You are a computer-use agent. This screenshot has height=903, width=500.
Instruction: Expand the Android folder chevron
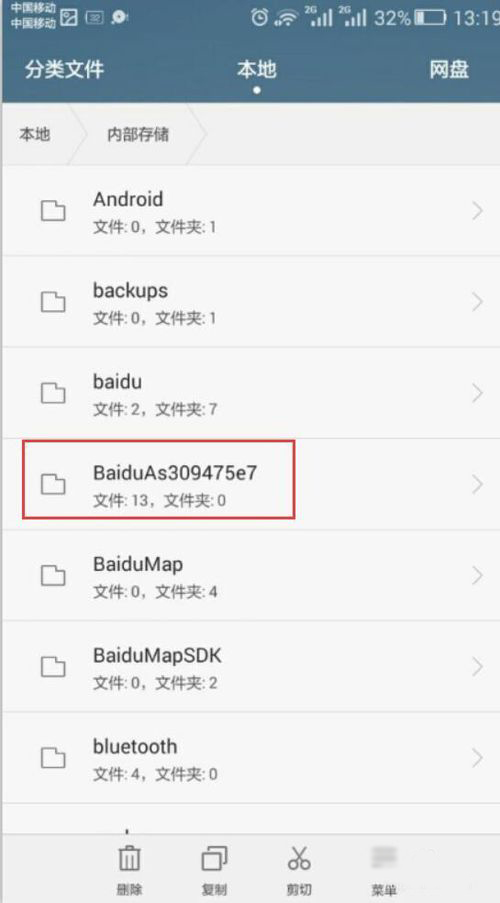(x=477, y=211)
